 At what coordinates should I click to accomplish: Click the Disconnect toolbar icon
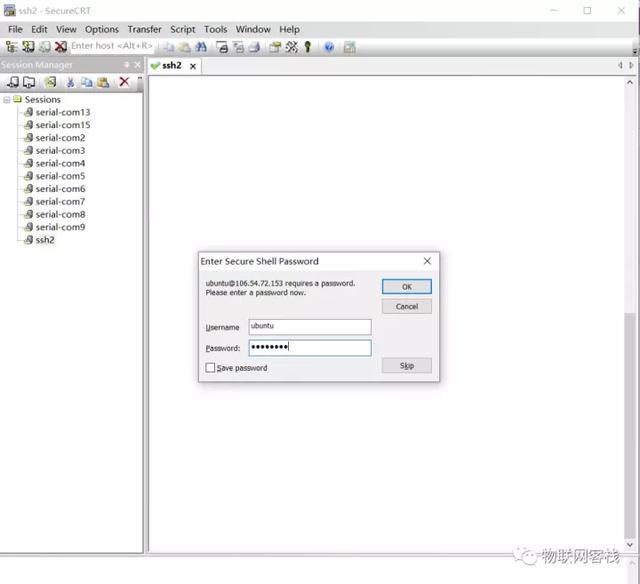coord(61,47)
